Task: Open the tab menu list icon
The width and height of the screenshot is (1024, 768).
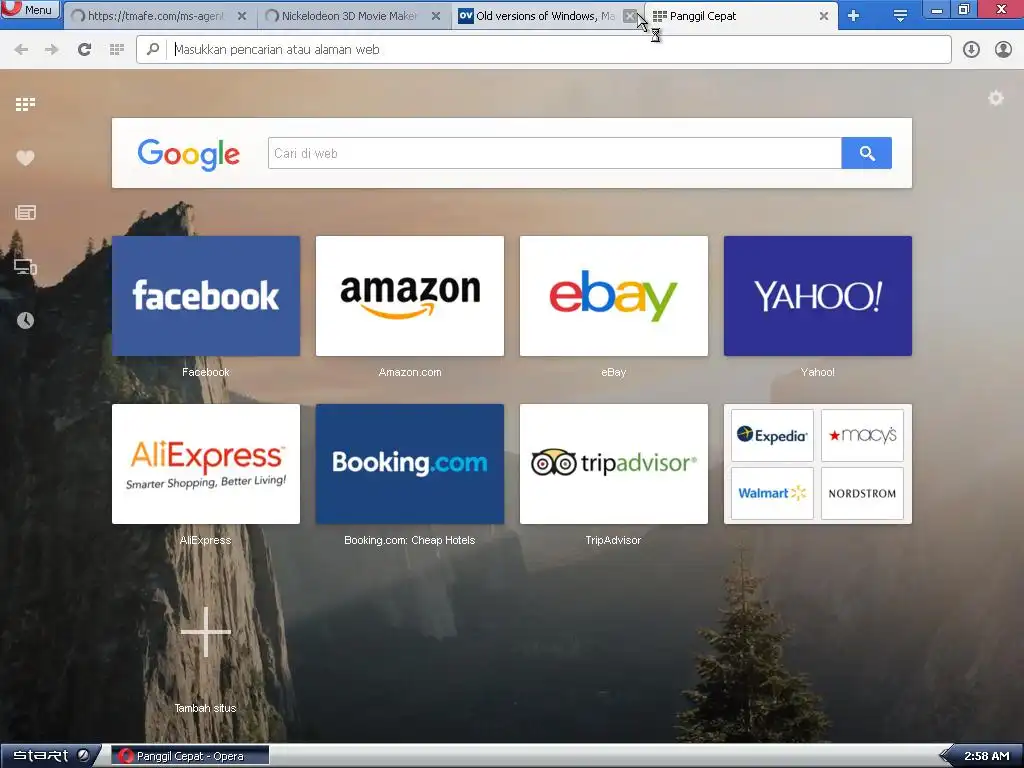Action: click(900, 16)
